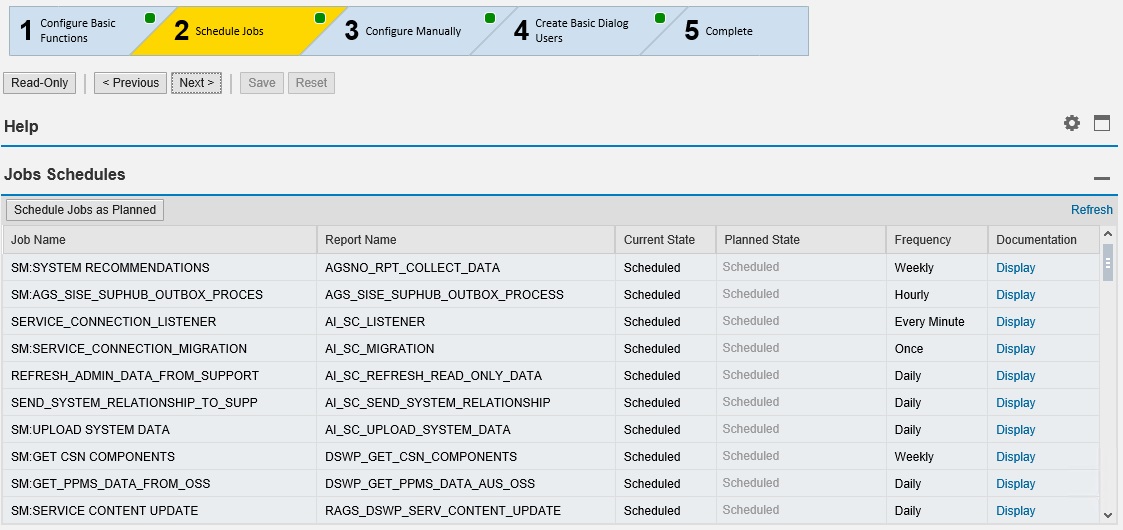Click report AI_SC_LISTENER
The image size is (1123, 530).
[375, 322]
